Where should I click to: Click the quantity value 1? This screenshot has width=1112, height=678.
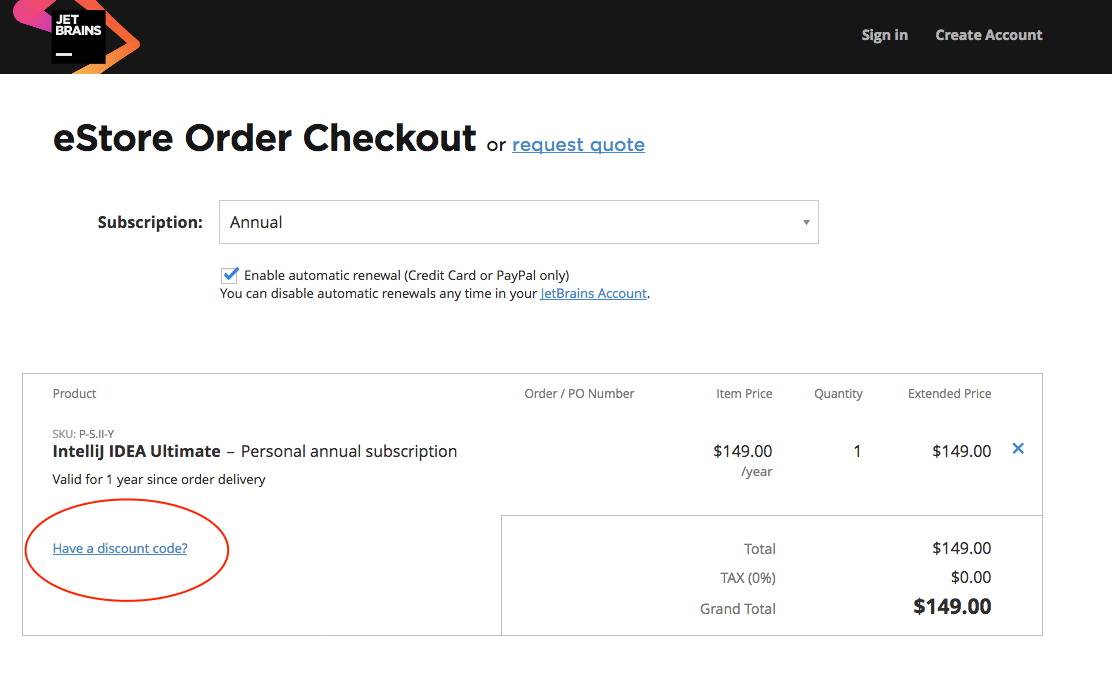click(x=857, y=452)
